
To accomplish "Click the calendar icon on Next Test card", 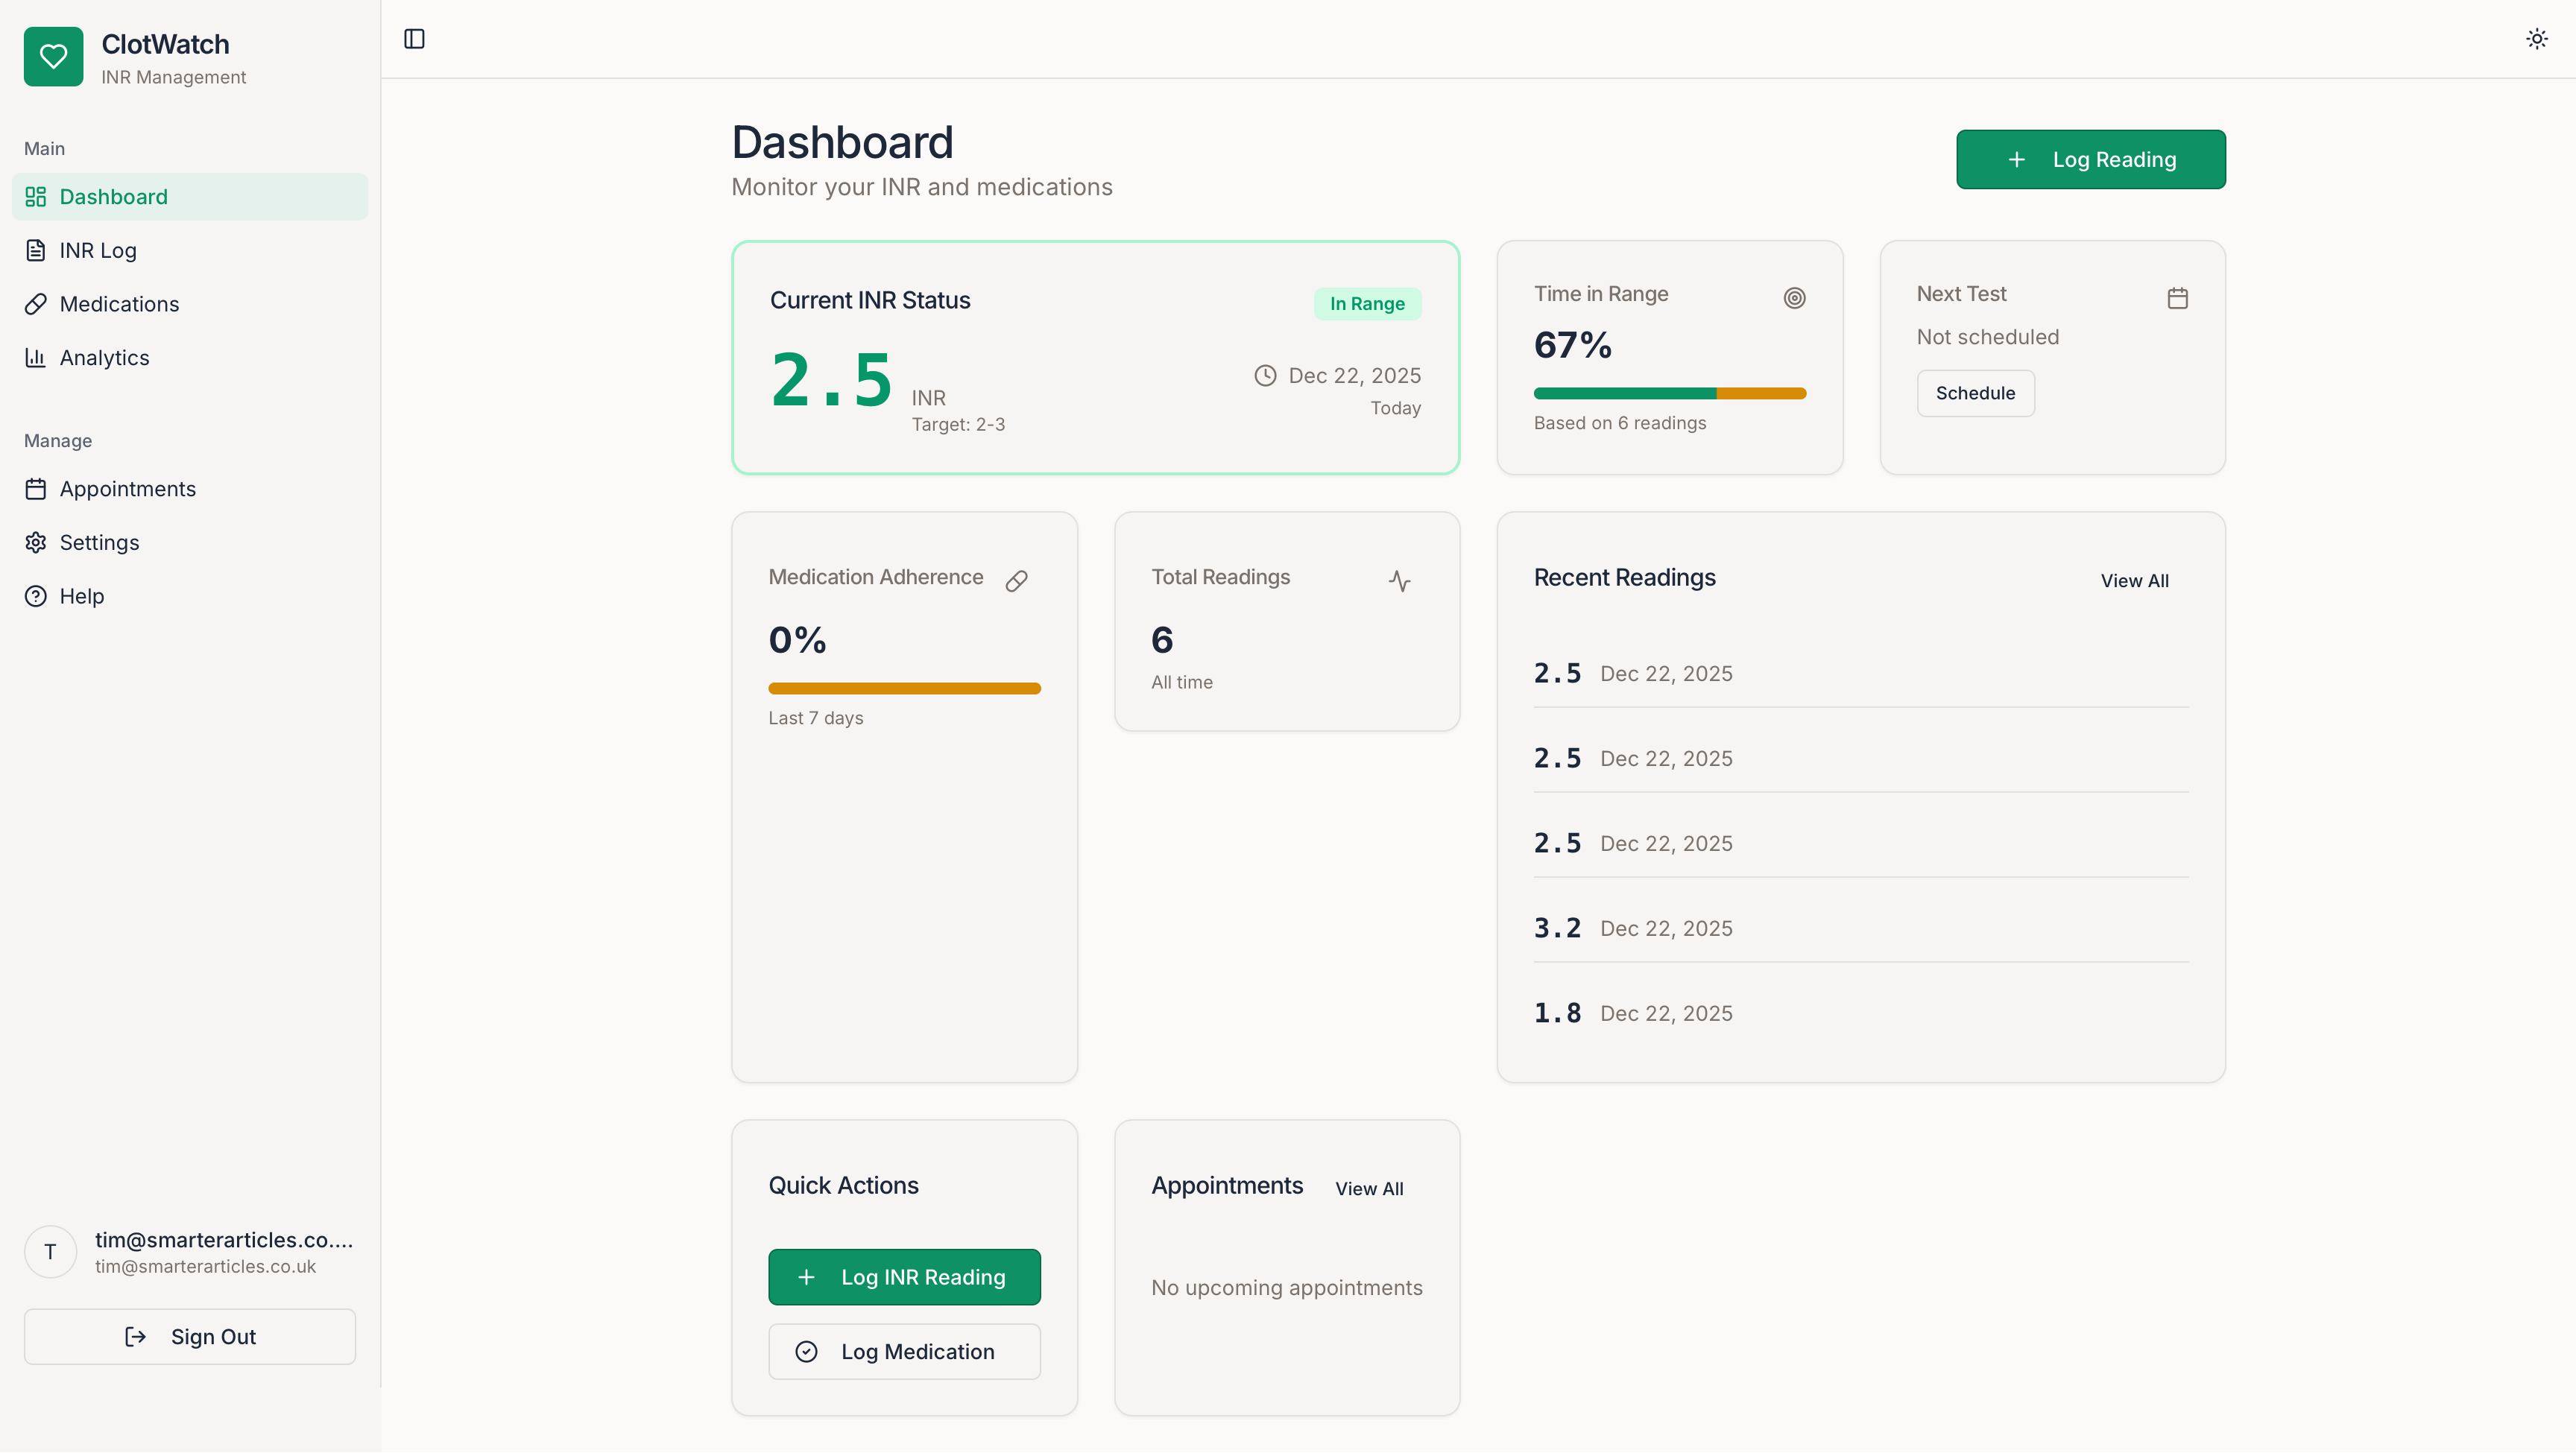I will (x=2179, y=297).
